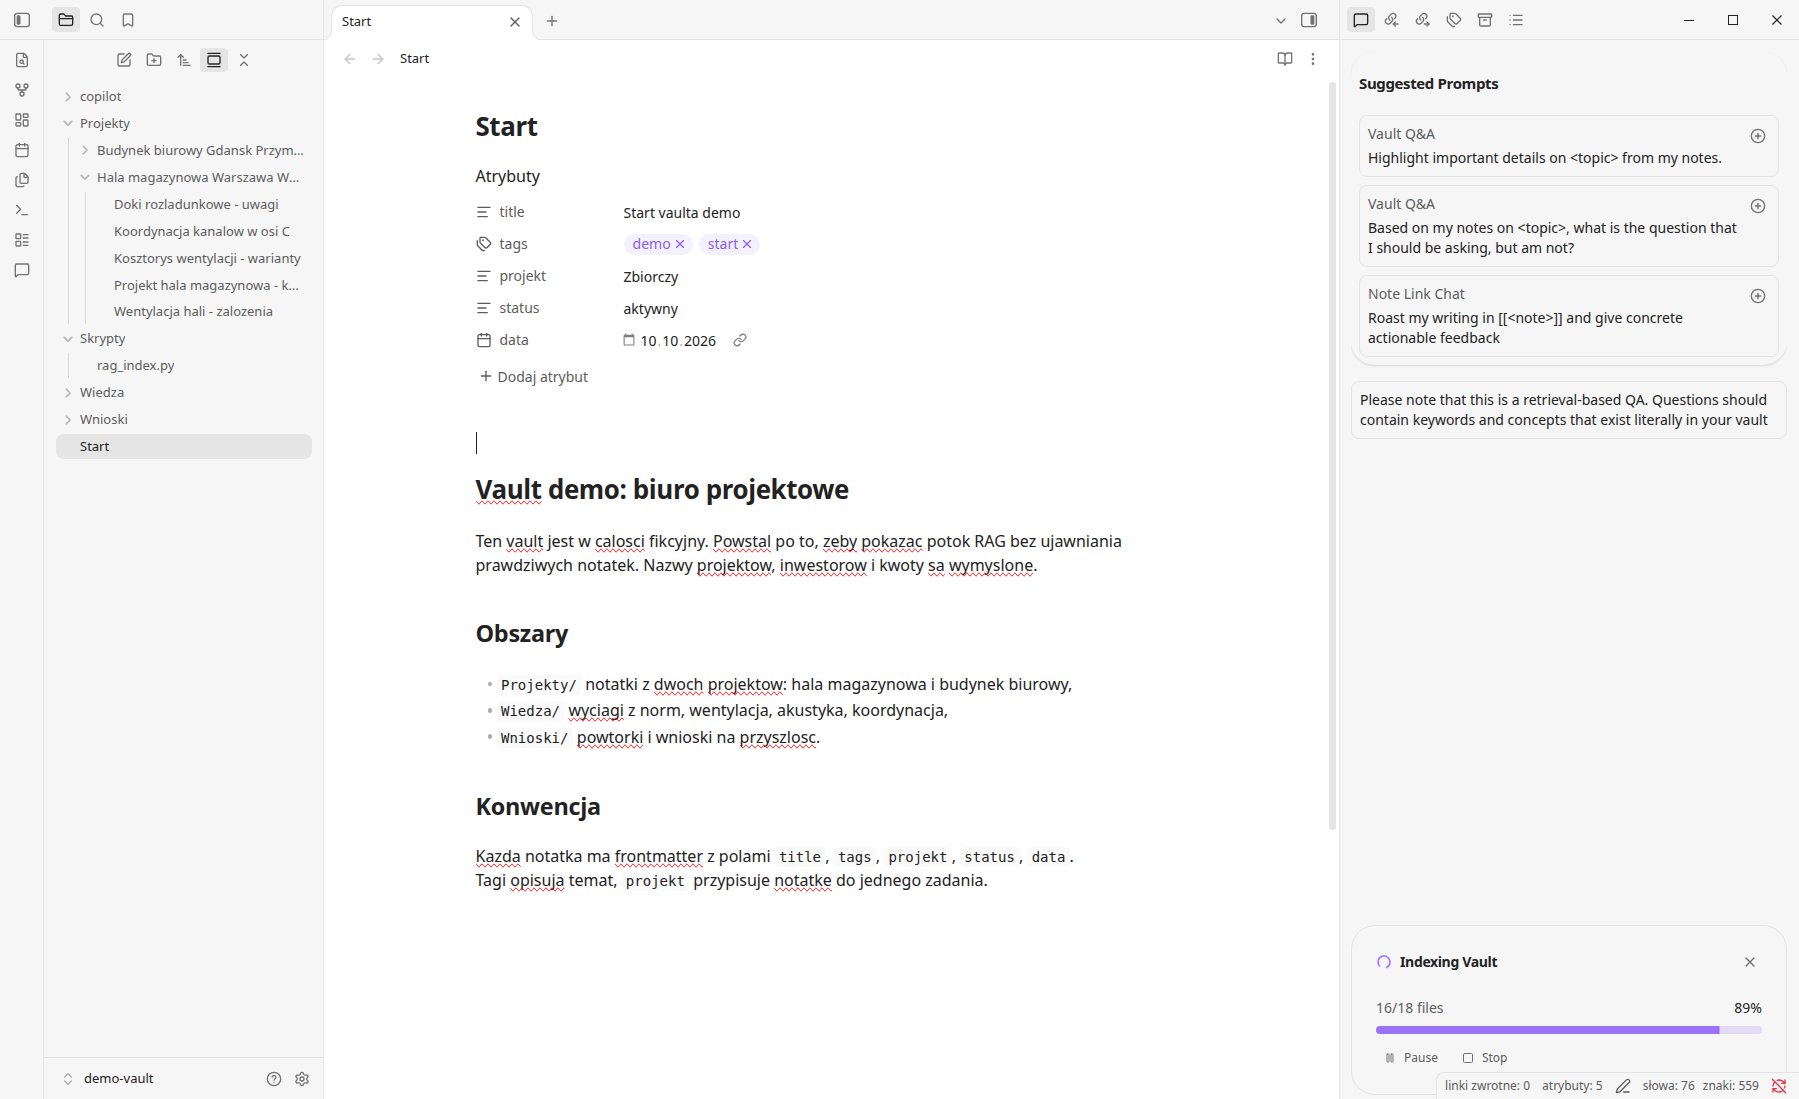Open Copilot chat icon in left ribbon
Image resolution: width=1799 pixels, height=1099 pixels.
[22, 270]
